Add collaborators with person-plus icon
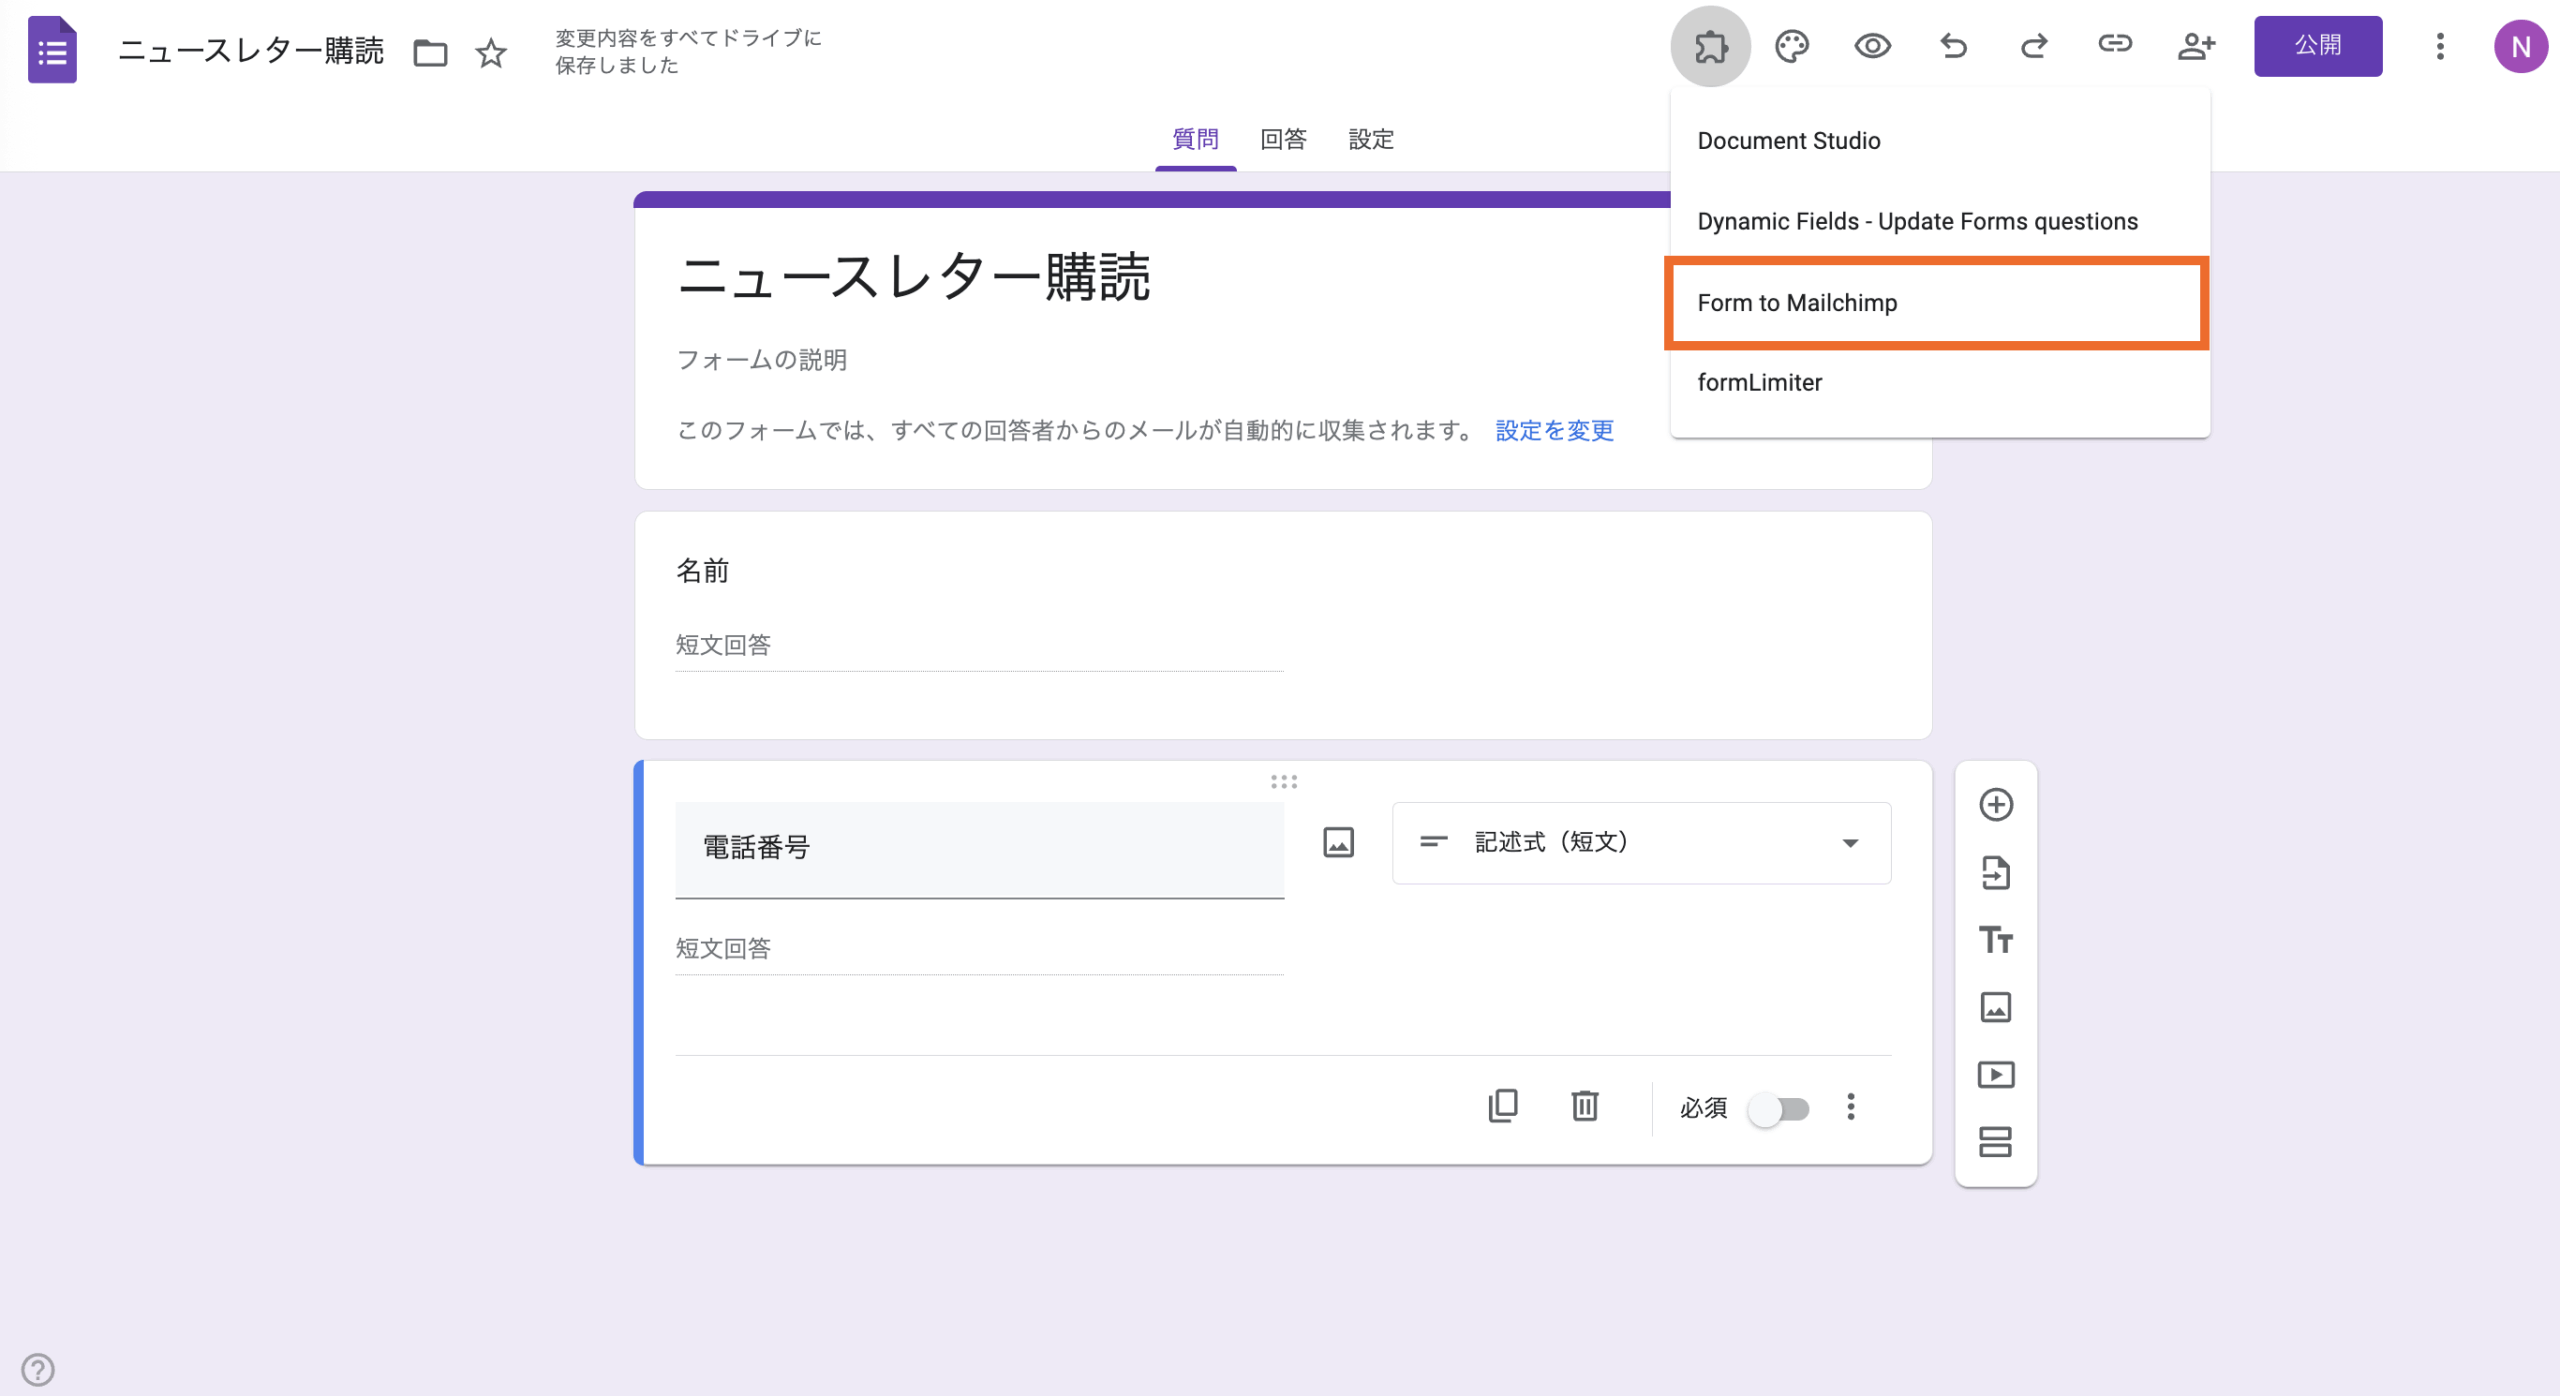Screen dimensions: 2560x1396 pos(2196,46)
